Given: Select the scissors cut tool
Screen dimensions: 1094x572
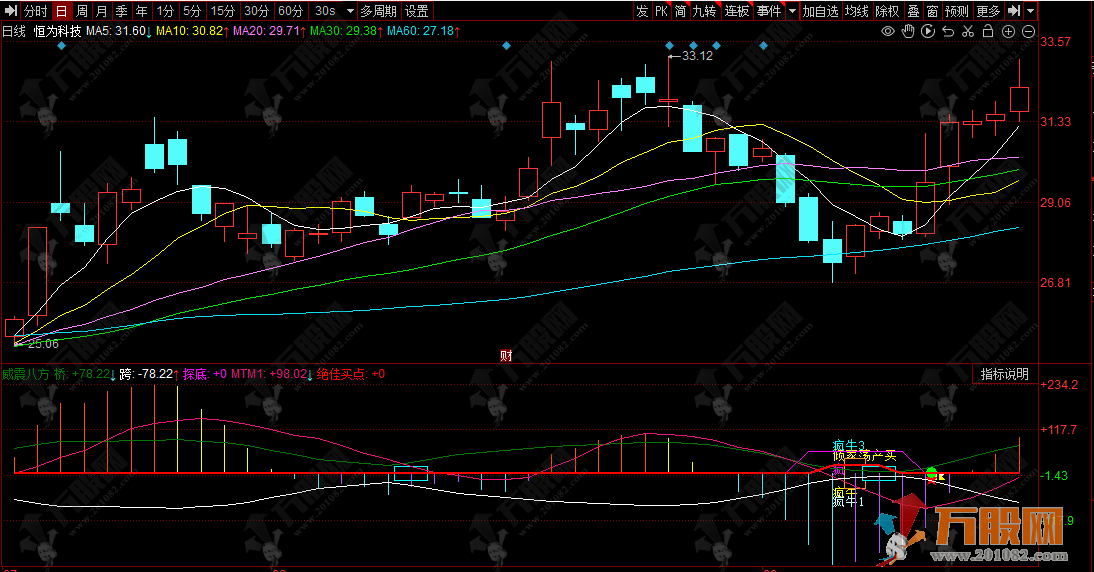Looking at the screenshot, I should [x=968, y=32].
